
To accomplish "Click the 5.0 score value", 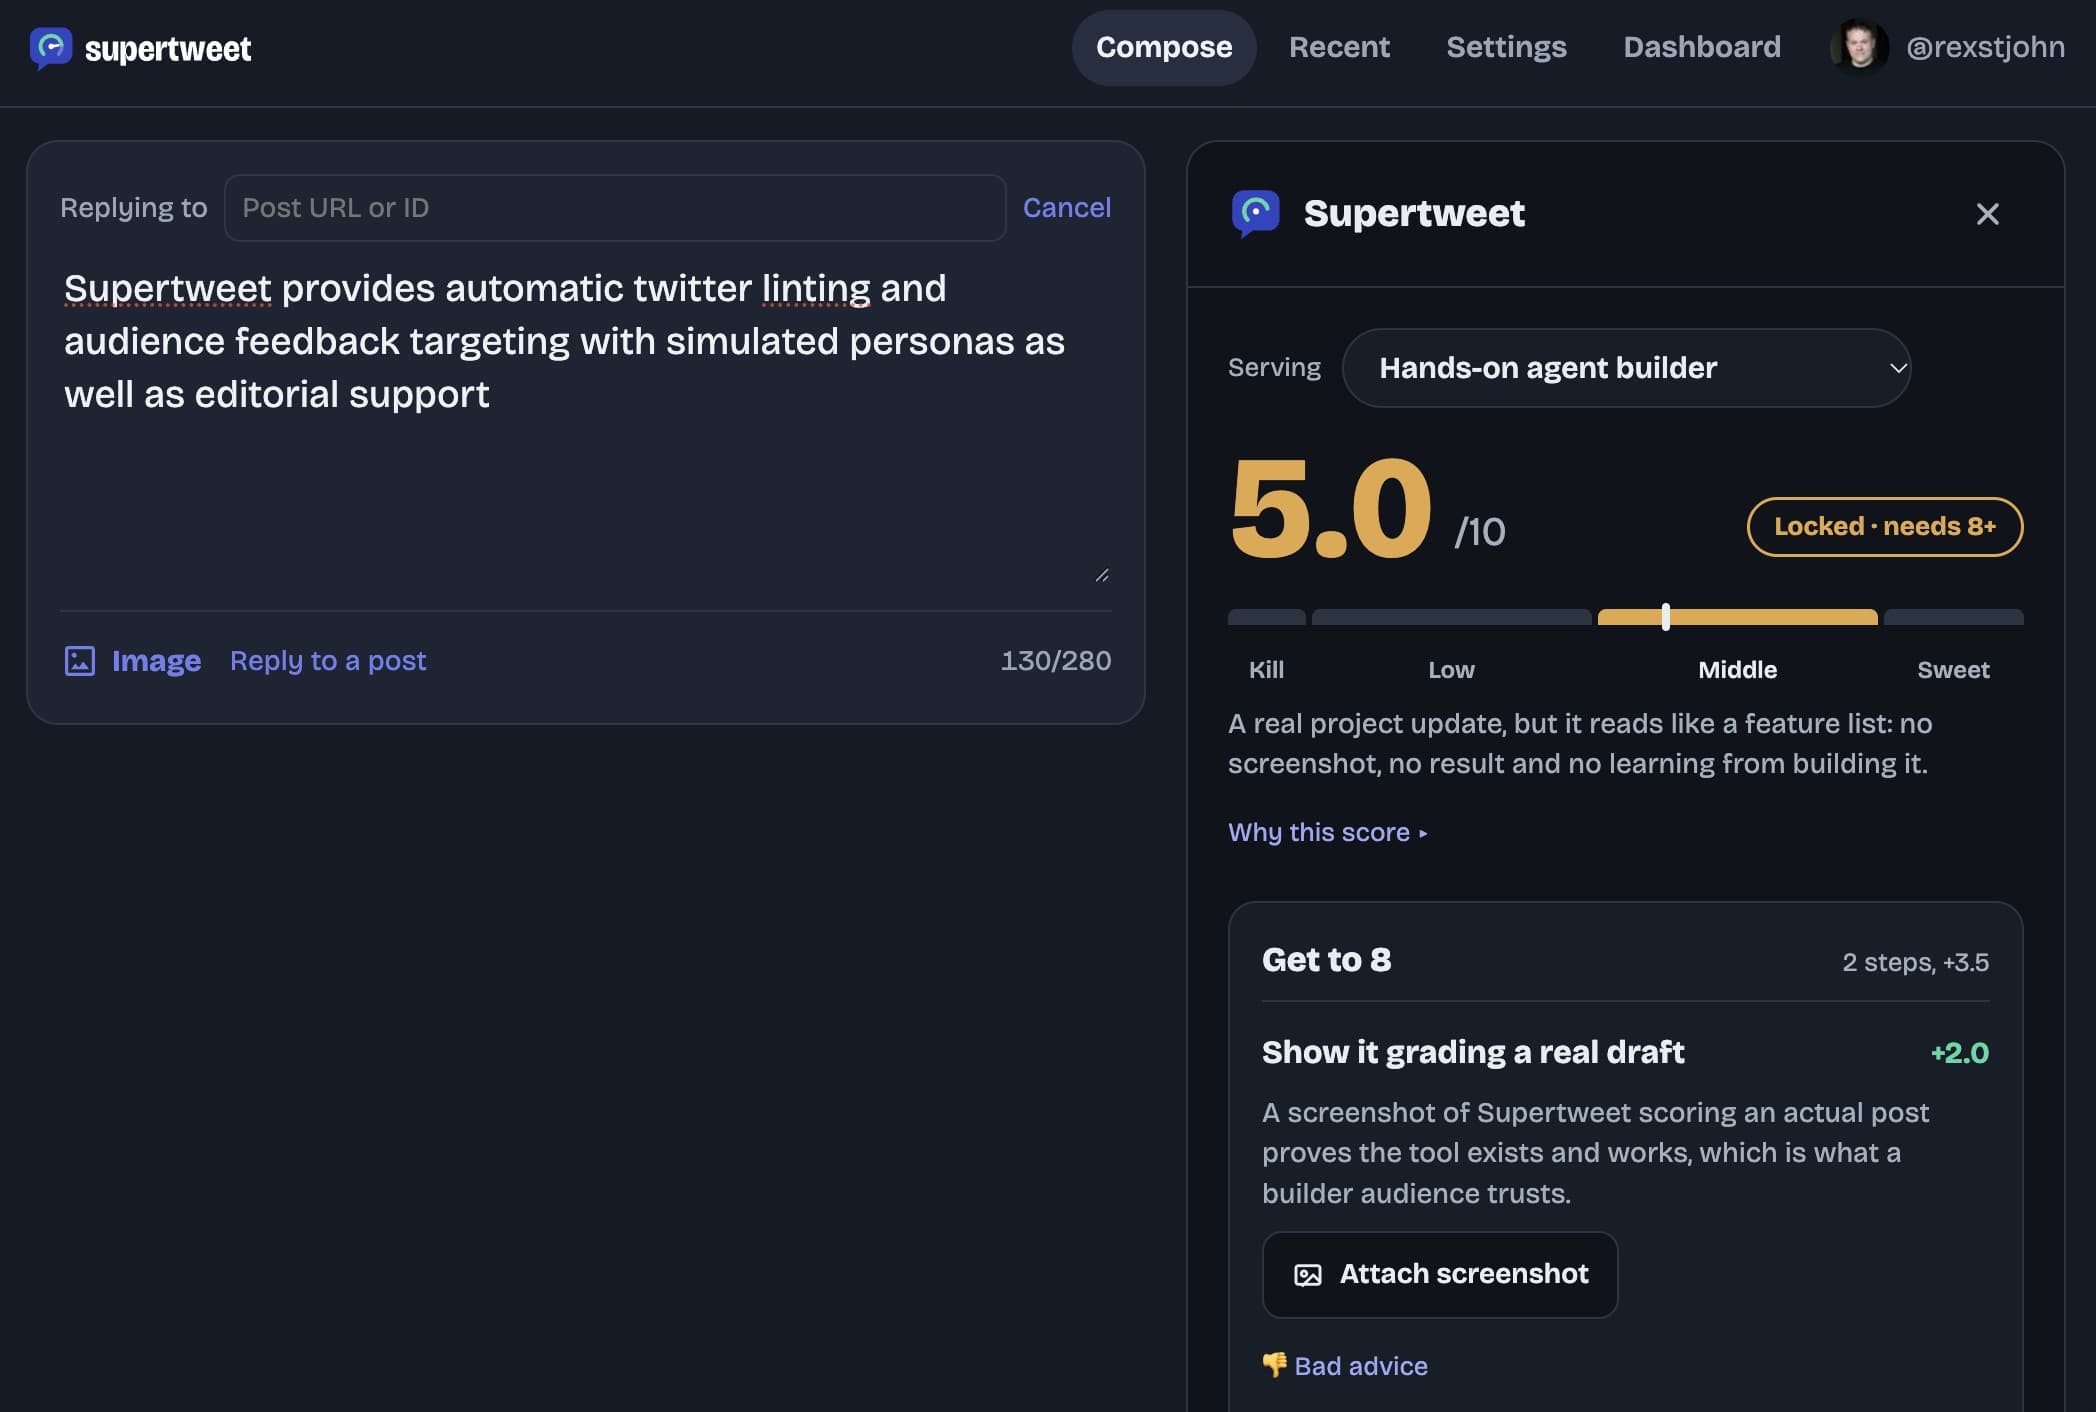I will (x=1331, y=508).
